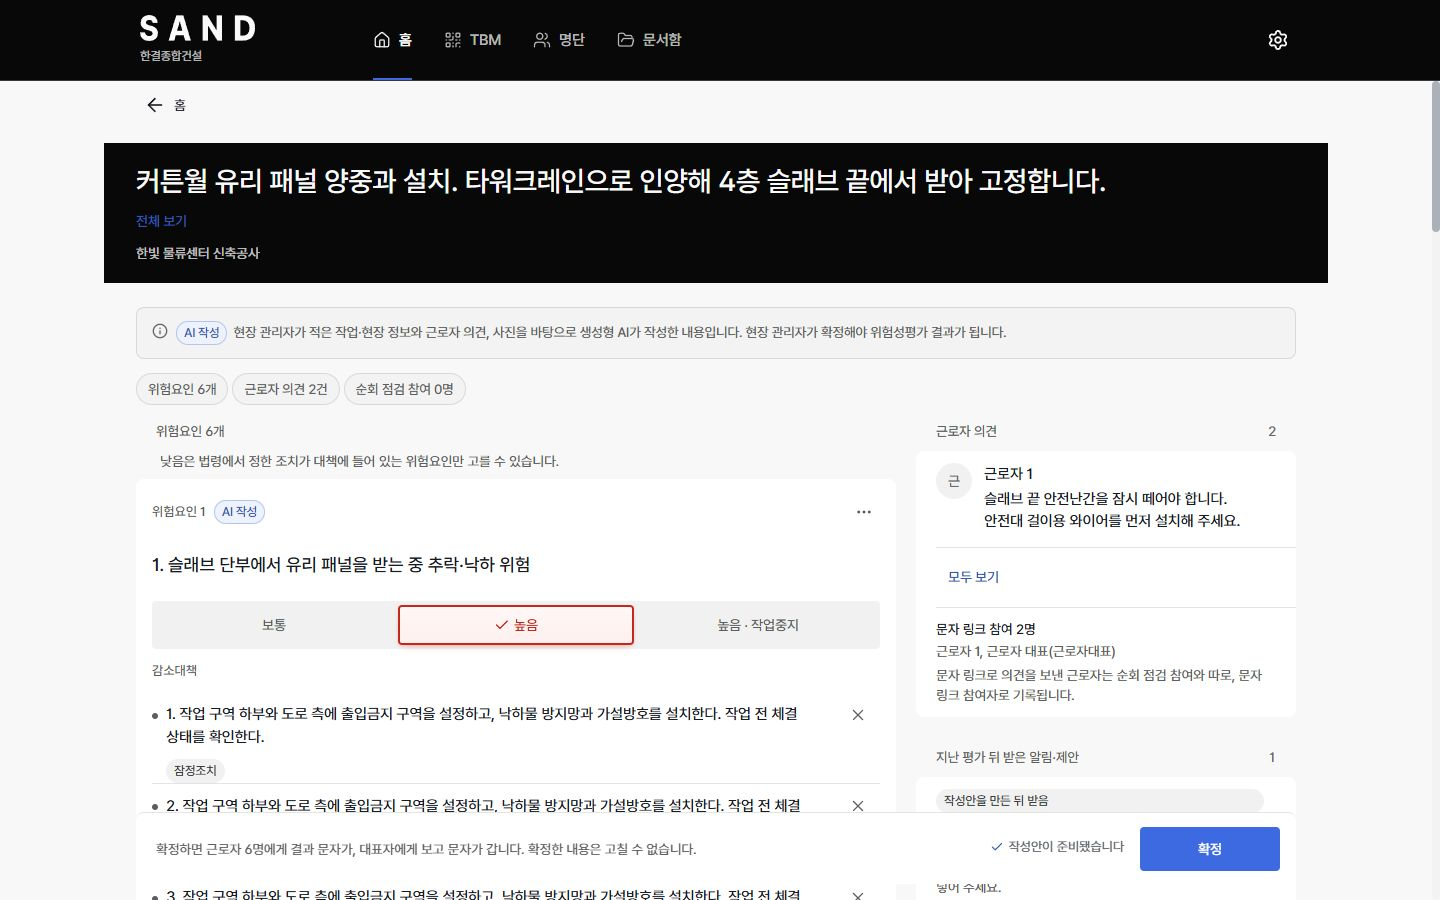Go to the 홈 tab
This screenshot has height=900, width=1440.
point(393,40)
